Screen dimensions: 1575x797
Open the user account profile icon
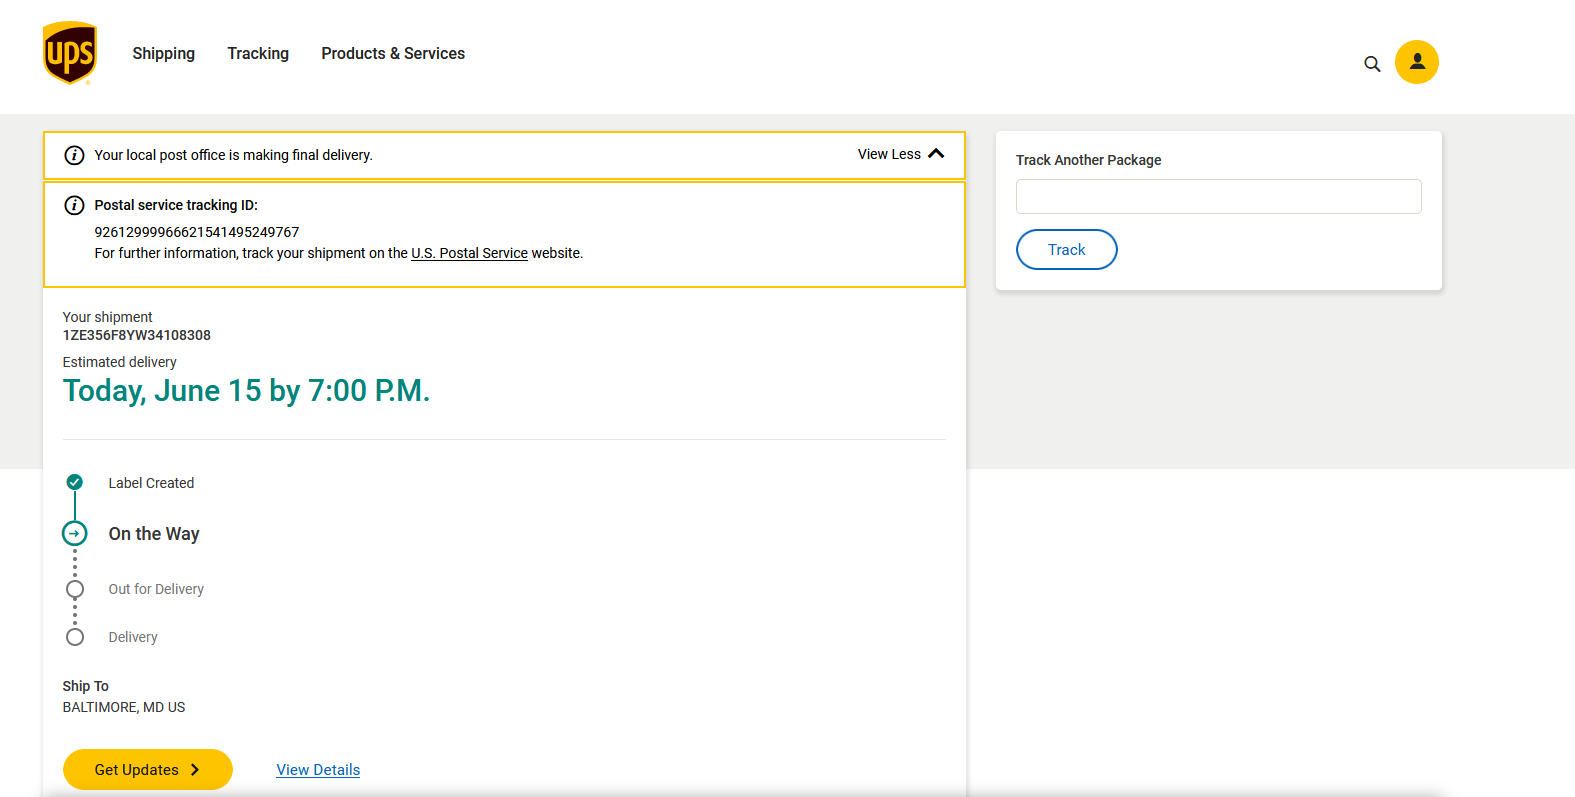1417,62
